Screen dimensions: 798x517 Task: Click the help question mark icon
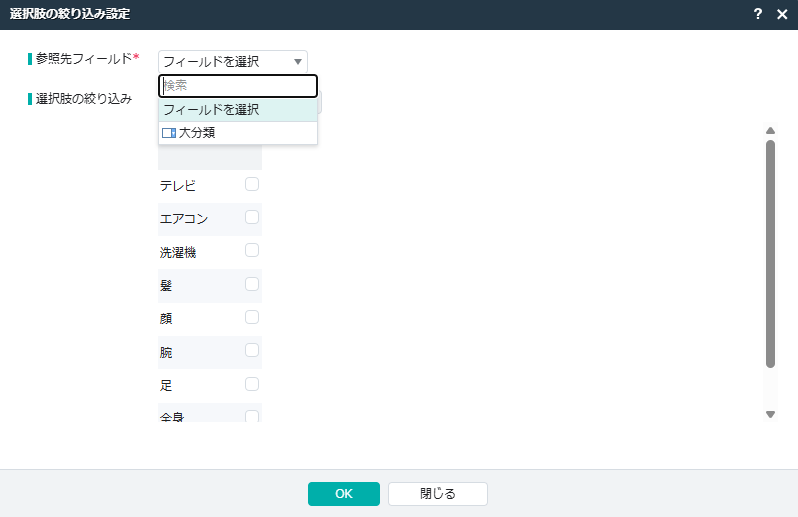point(758,14)
